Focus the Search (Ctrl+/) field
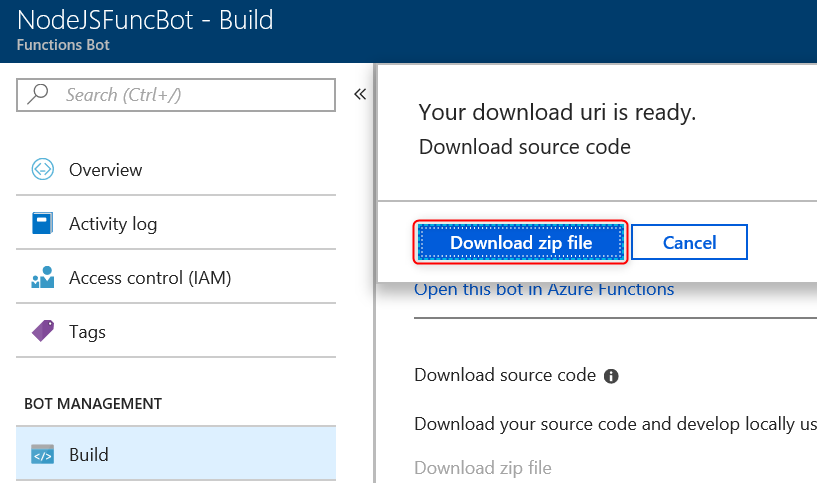This screenshot has height=483, width=817. pyautogui.click(x=190, y=95)
